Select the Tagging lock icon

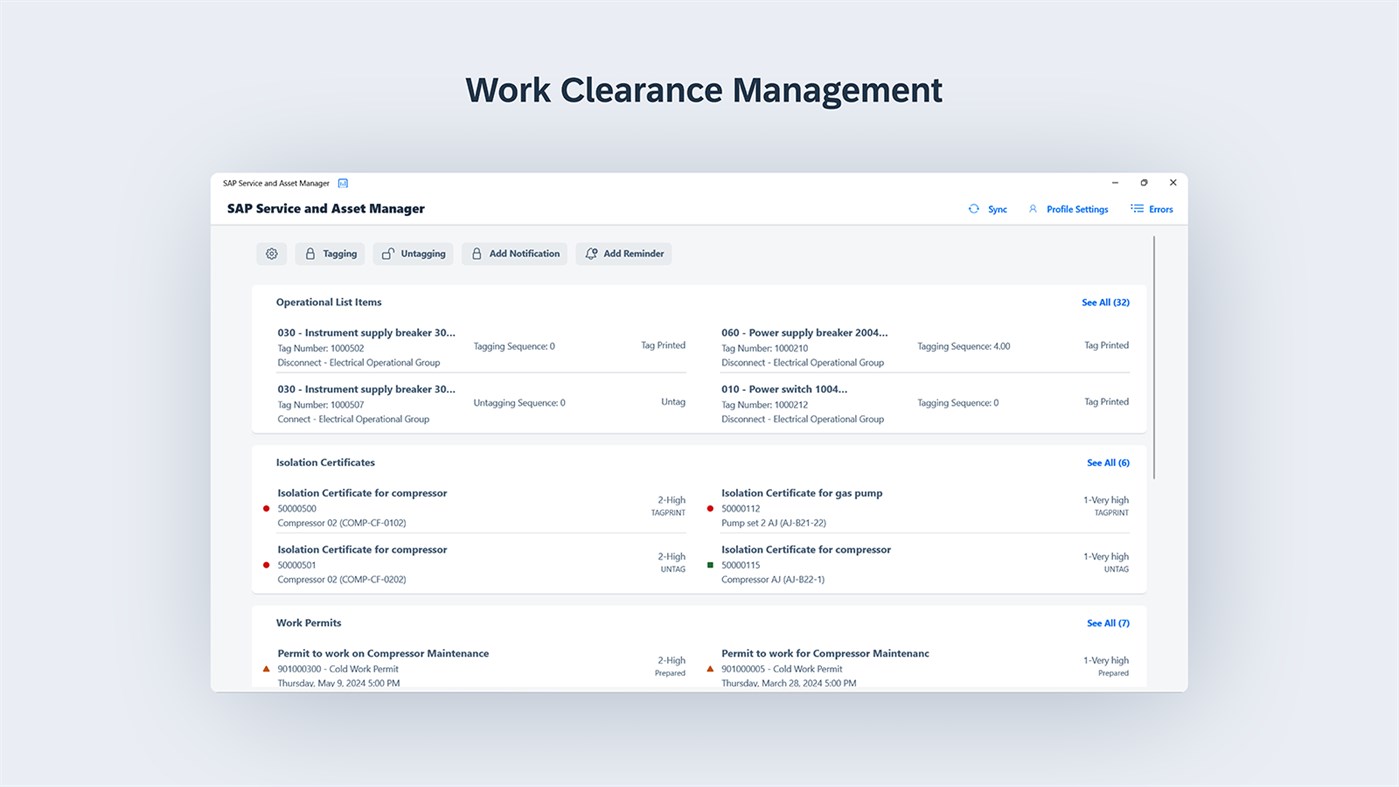click(x=312, y=253)
